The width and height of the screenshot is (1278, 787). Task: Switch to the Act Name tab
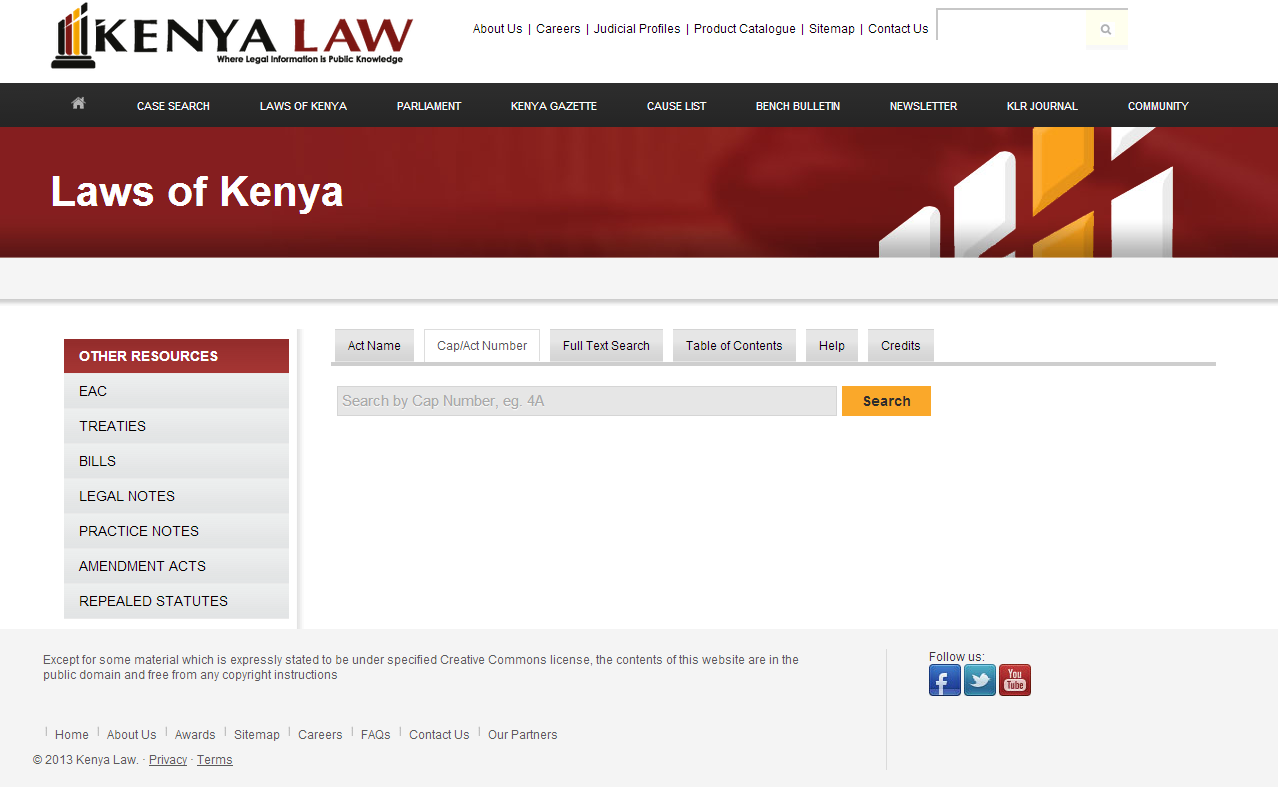click(x=374, y=346)
